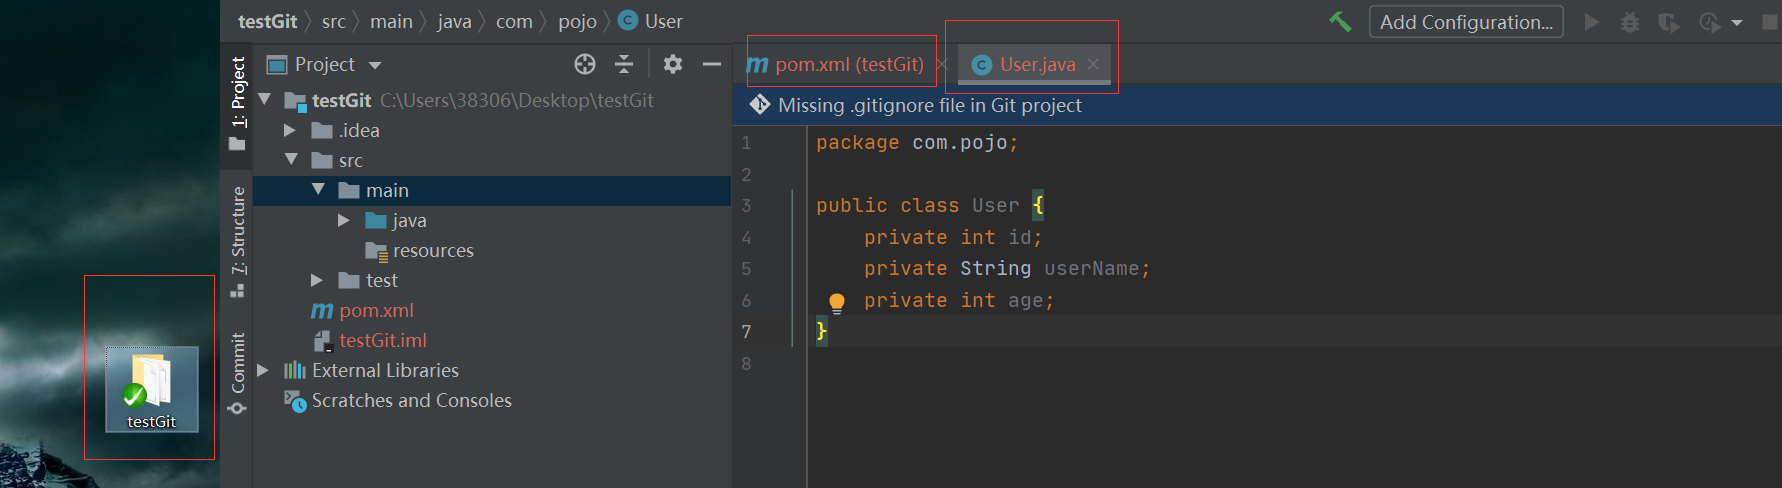Collapse the src folder arrow
This screenshot has width=1782, height=488.
[292, 160]
